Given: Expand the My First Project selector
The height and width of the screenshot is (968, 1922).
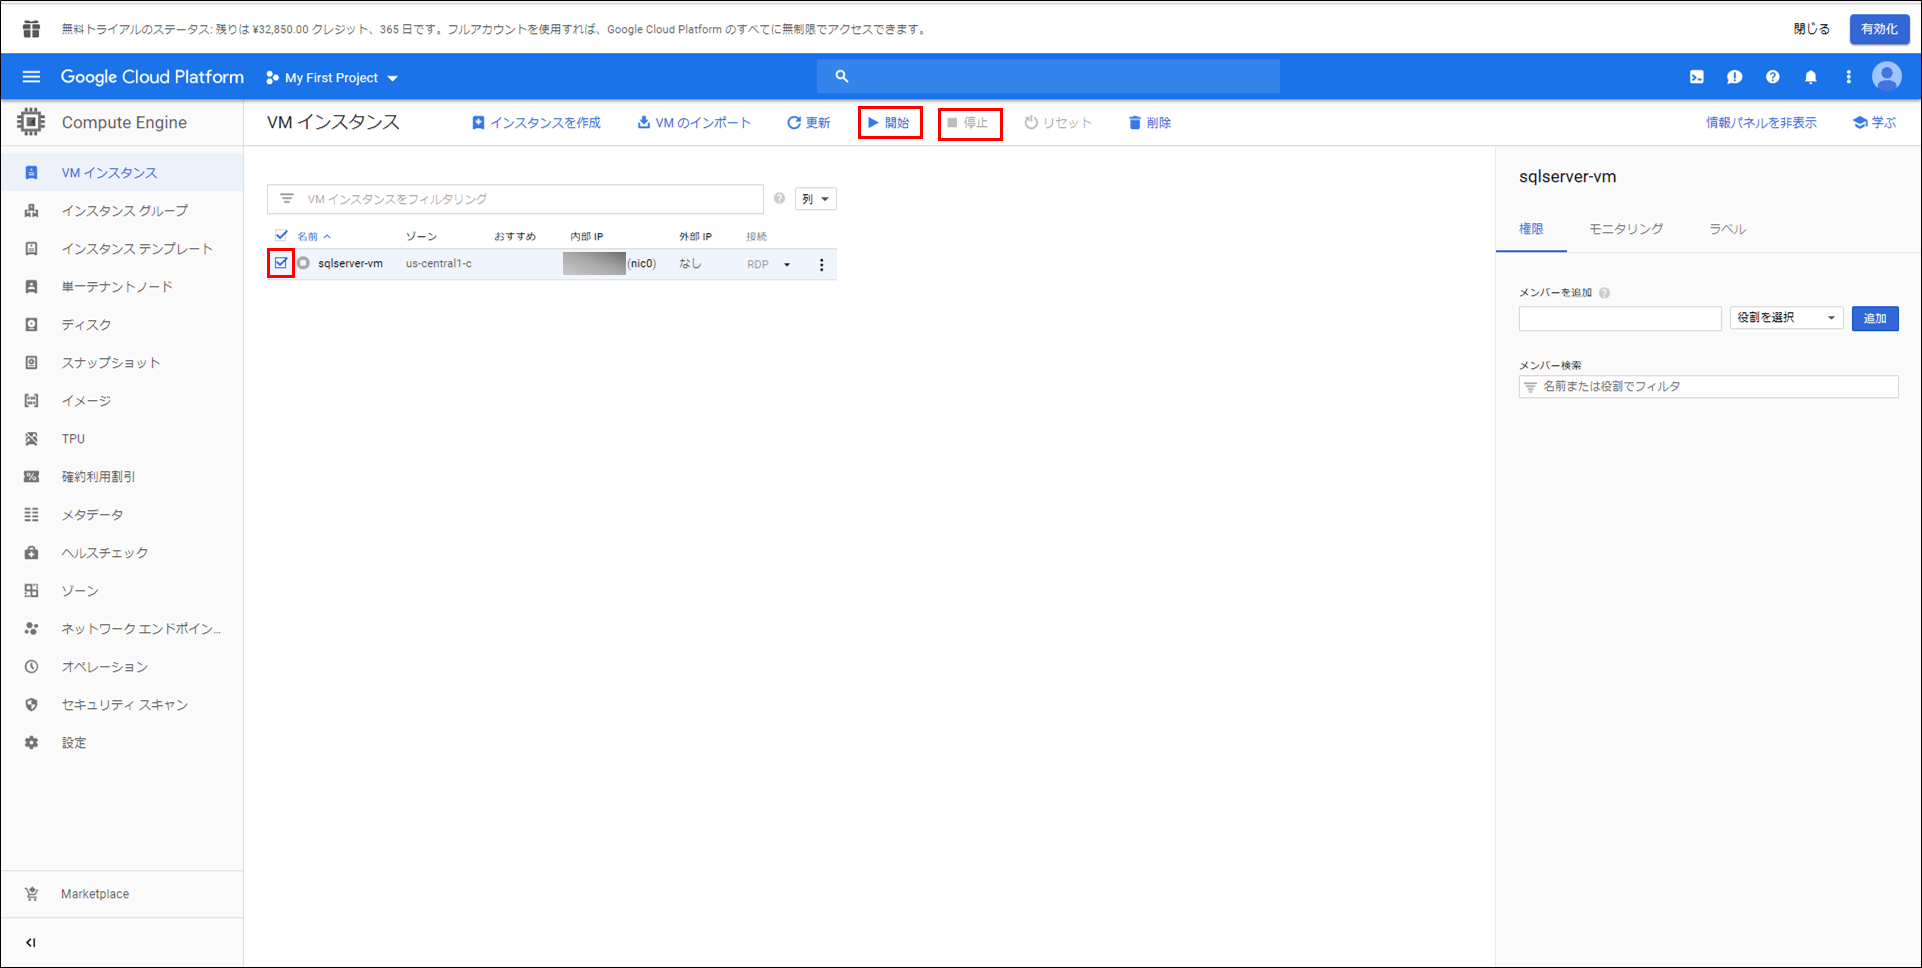Looking at the screenshot, I should point(332,78).
